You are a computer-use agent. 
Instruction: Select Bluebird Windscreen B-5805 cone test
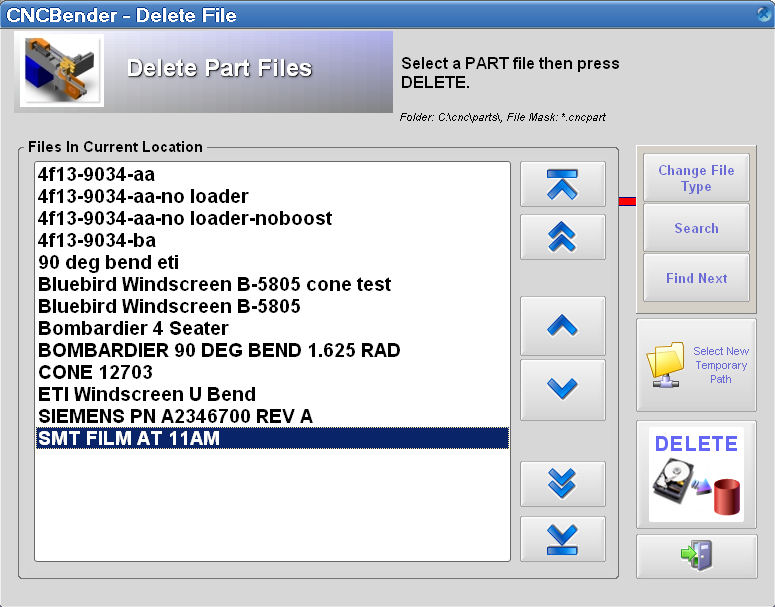[214, 284]
